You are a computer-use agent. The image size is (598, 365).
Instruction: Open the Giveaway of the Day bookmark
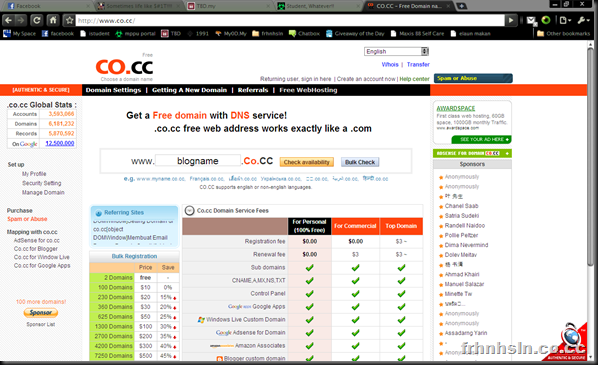[355, 34]
